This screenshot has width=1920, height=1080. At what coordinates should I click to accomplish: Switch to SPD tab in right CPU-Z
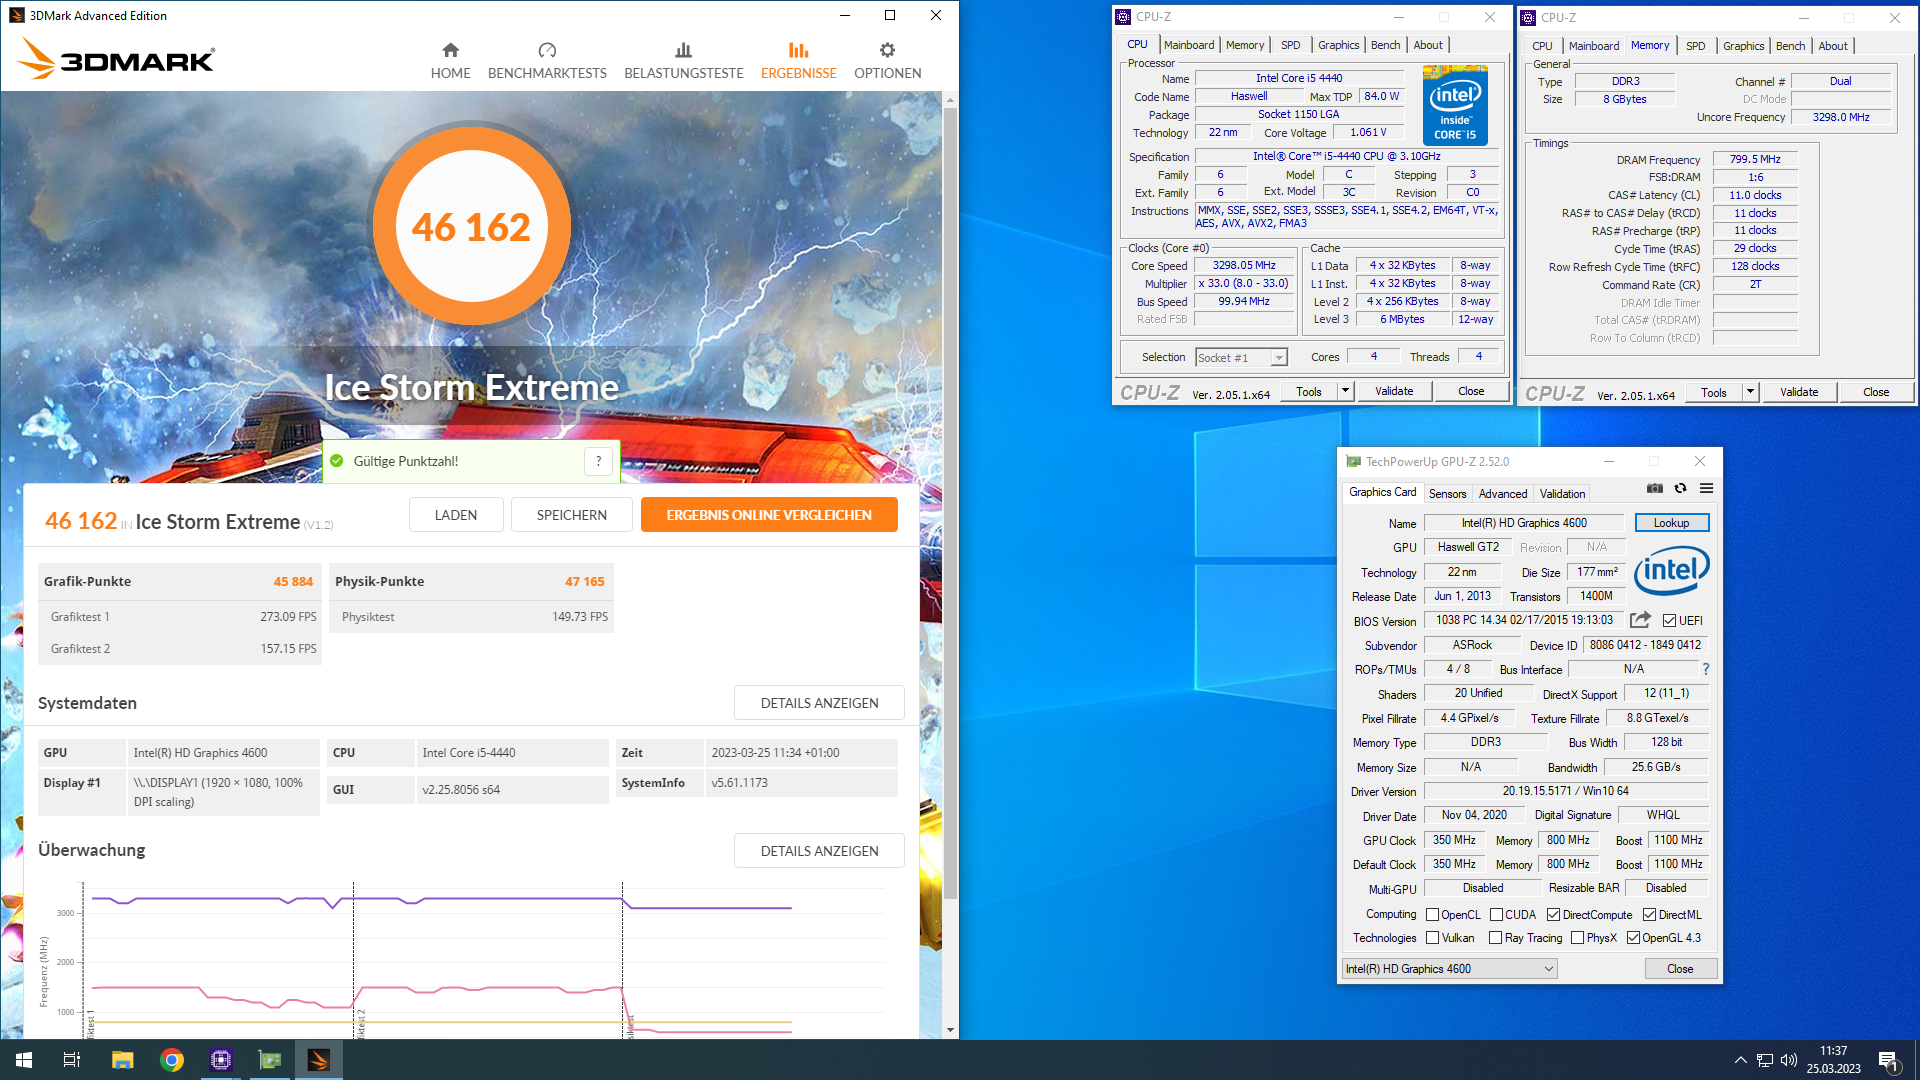pos(1696,46)
